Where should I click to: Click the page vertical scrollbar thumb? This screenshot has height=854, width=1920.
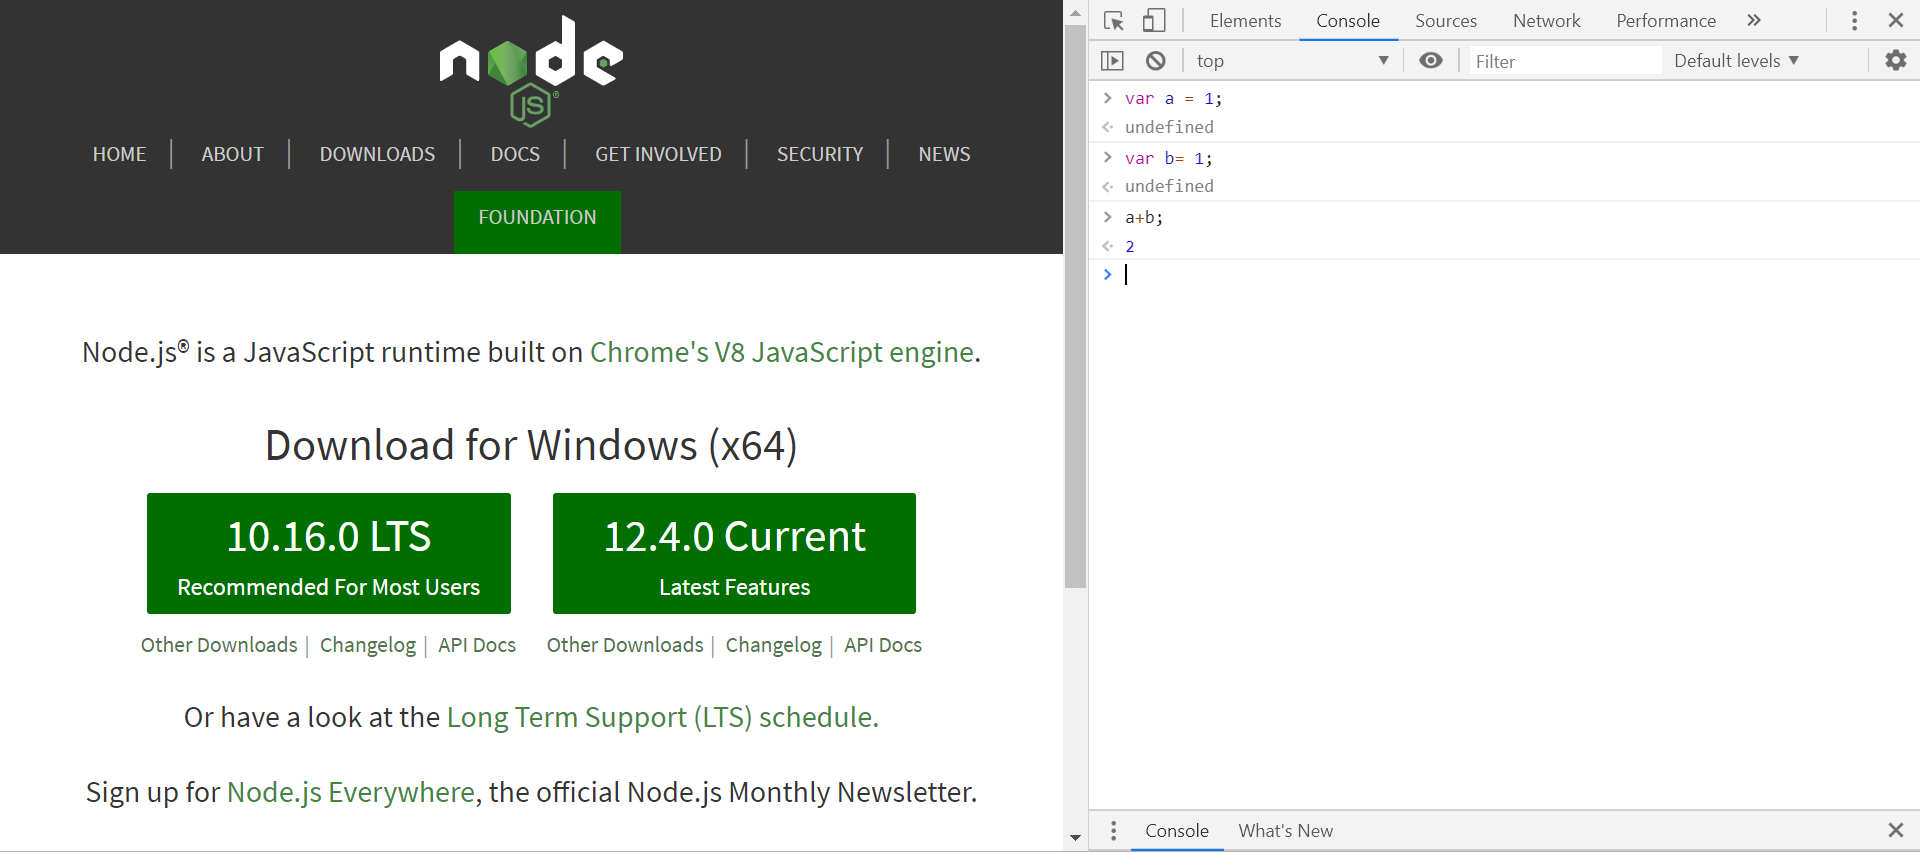pos(1076,307)
